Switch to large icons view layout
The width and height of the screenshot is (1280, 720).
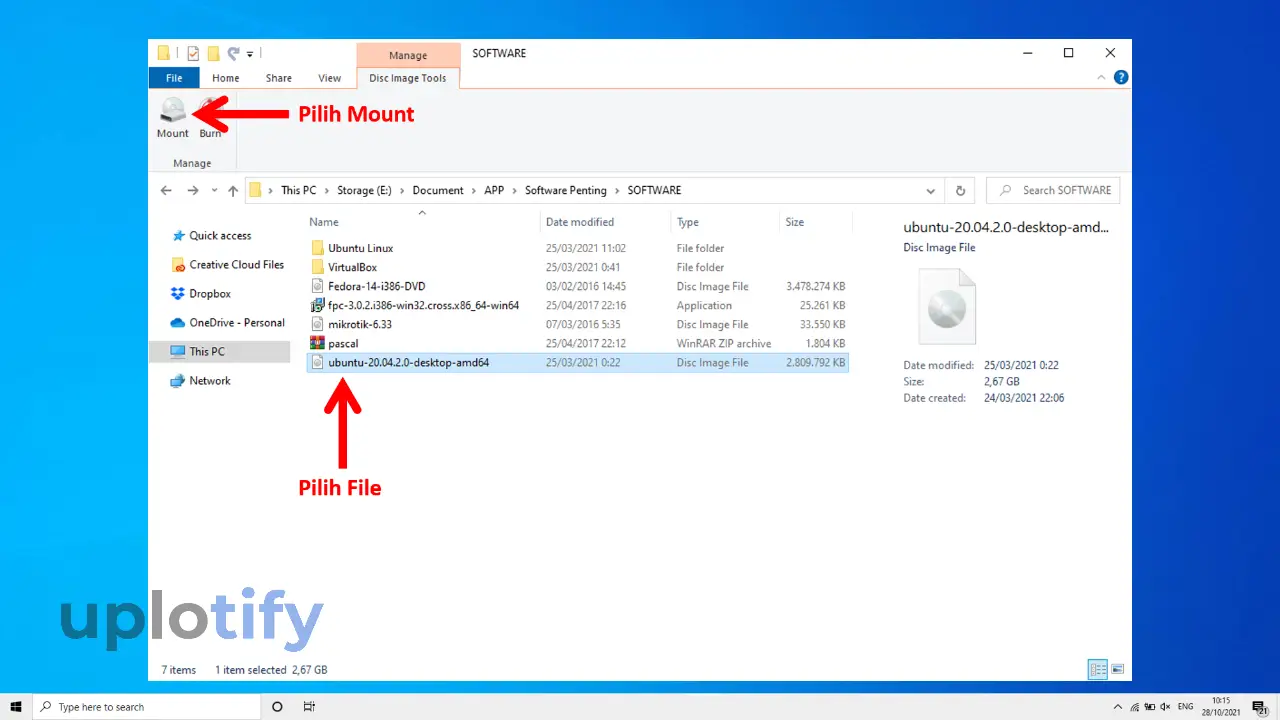pyautogui.click(x=1118, y=669)
